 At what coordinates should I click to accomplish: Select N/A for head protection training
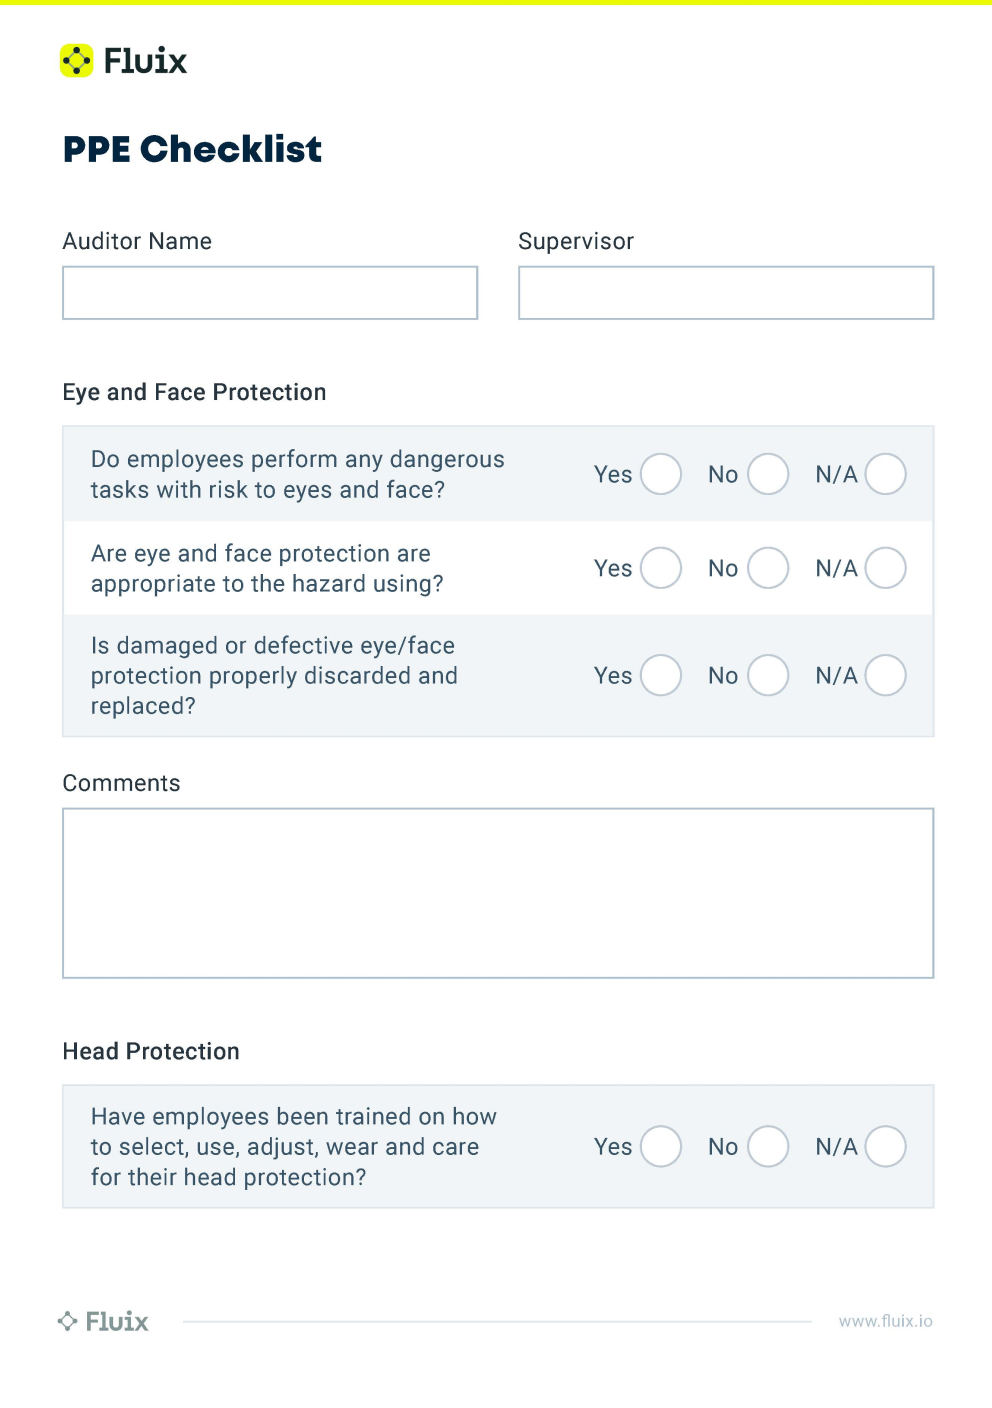tap(886, 1146)
